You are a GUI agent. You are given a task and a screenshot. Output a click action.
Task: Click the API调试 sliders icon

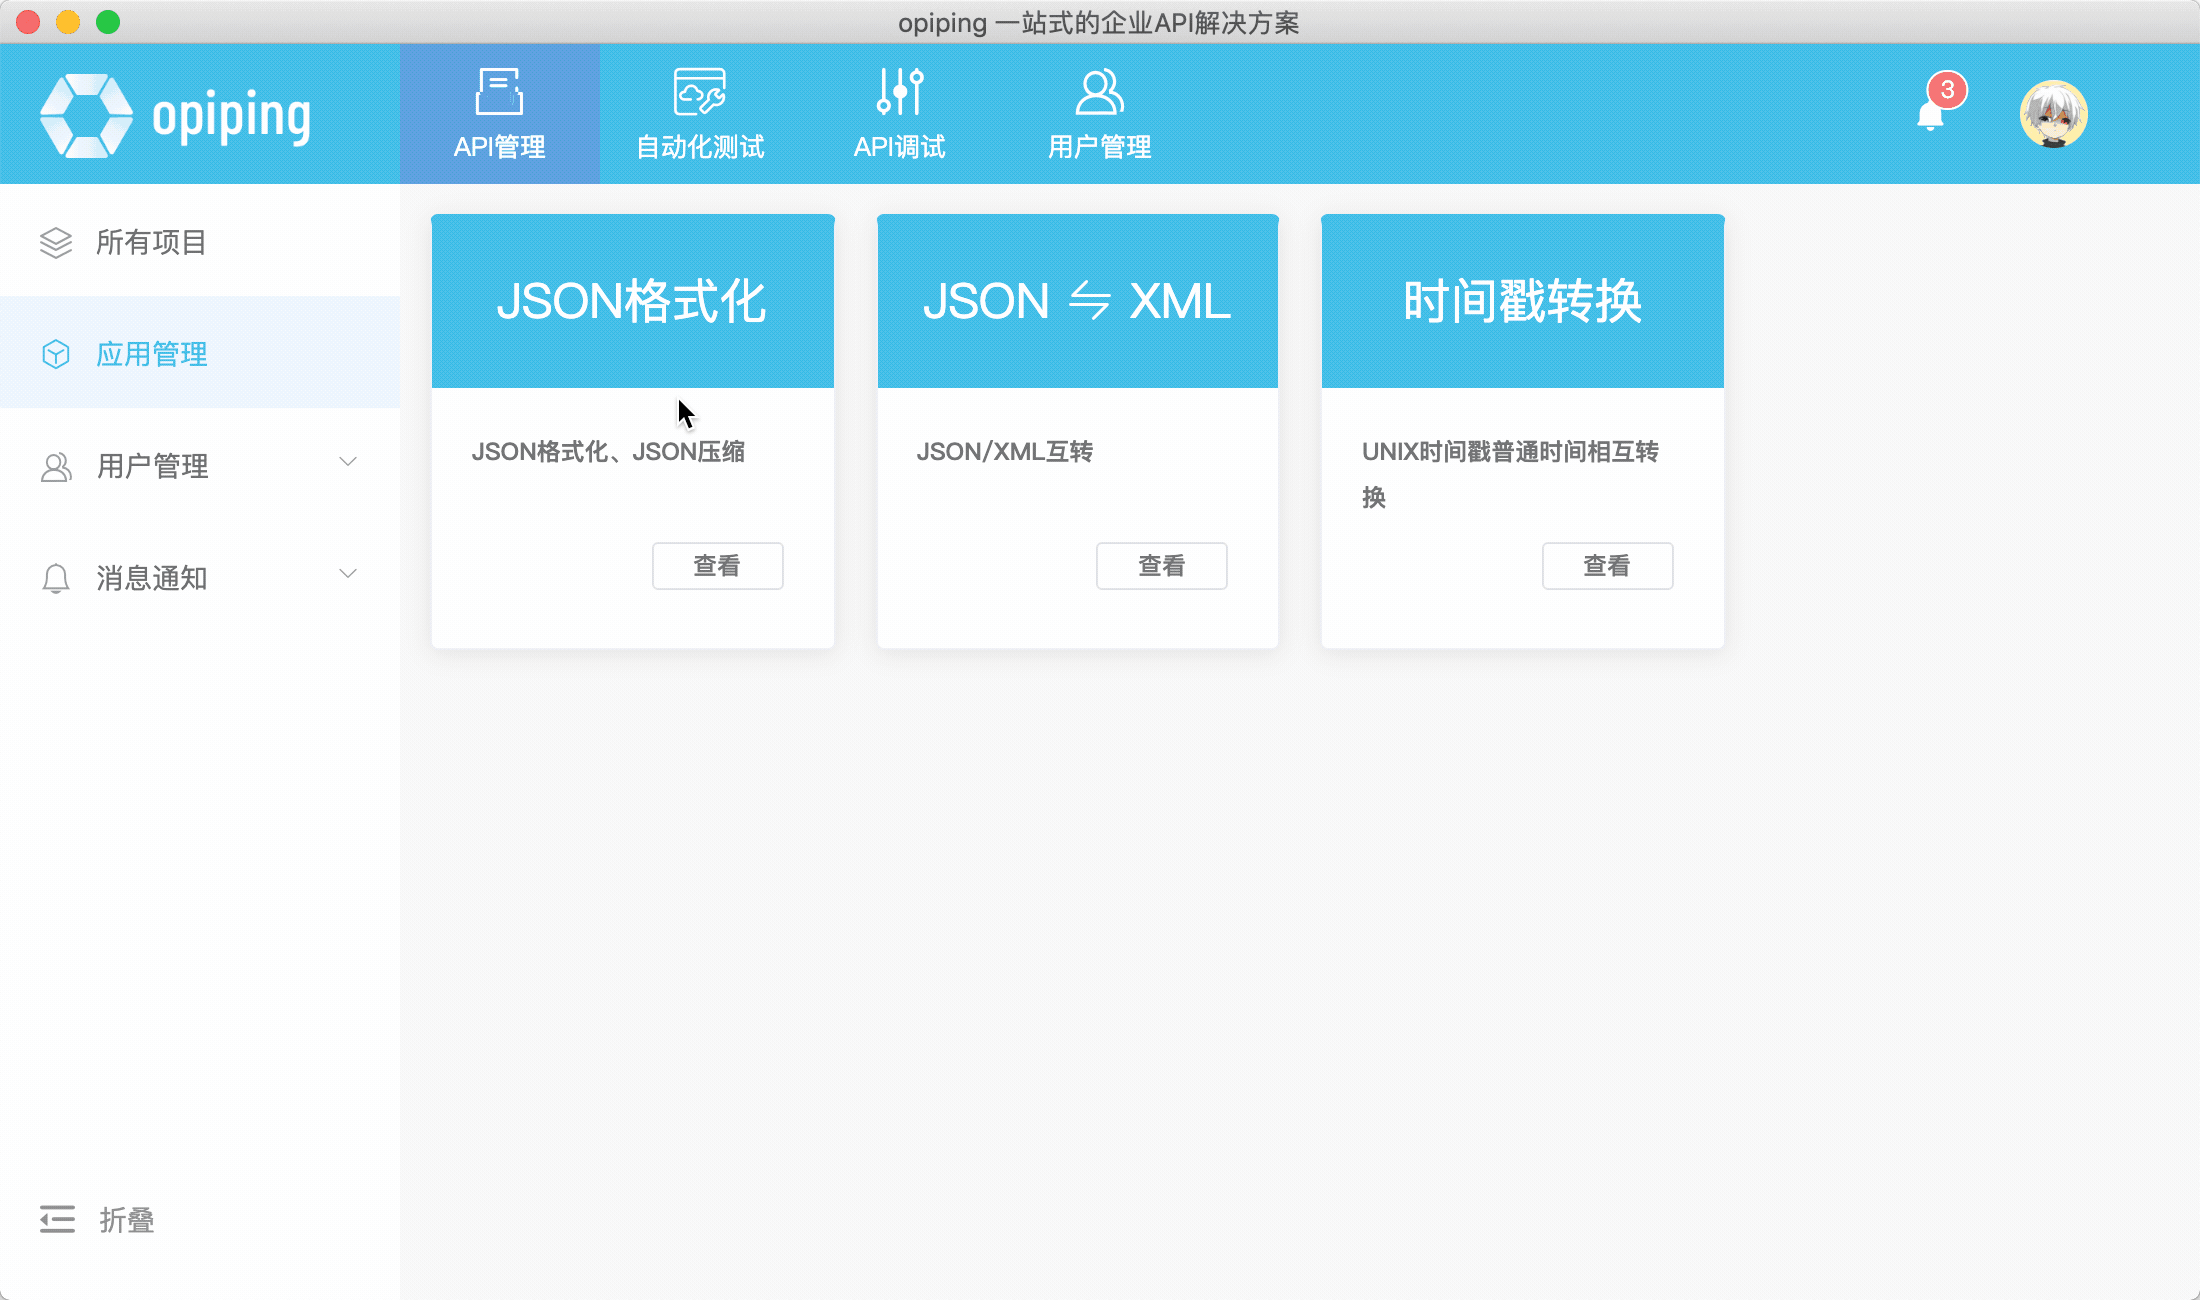[900, 93]
